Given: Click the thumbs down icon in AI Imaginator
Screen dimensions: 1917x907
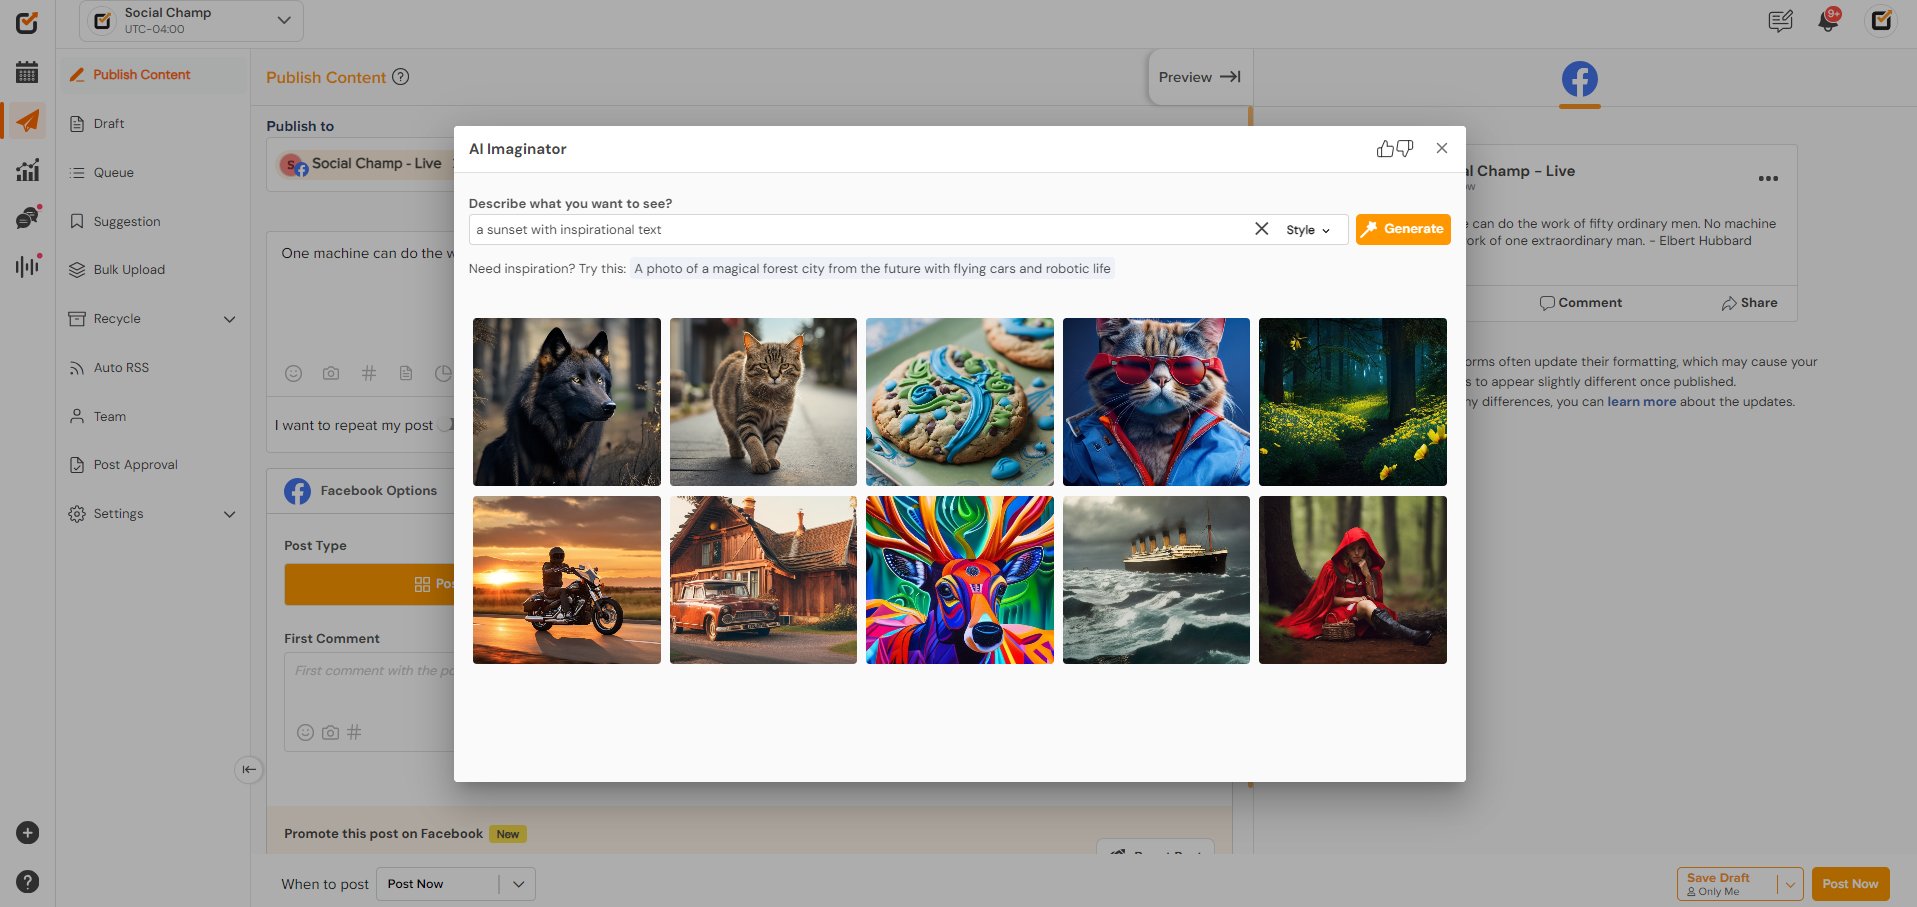Looking at the screenshot, I should tap(1405, 149).
